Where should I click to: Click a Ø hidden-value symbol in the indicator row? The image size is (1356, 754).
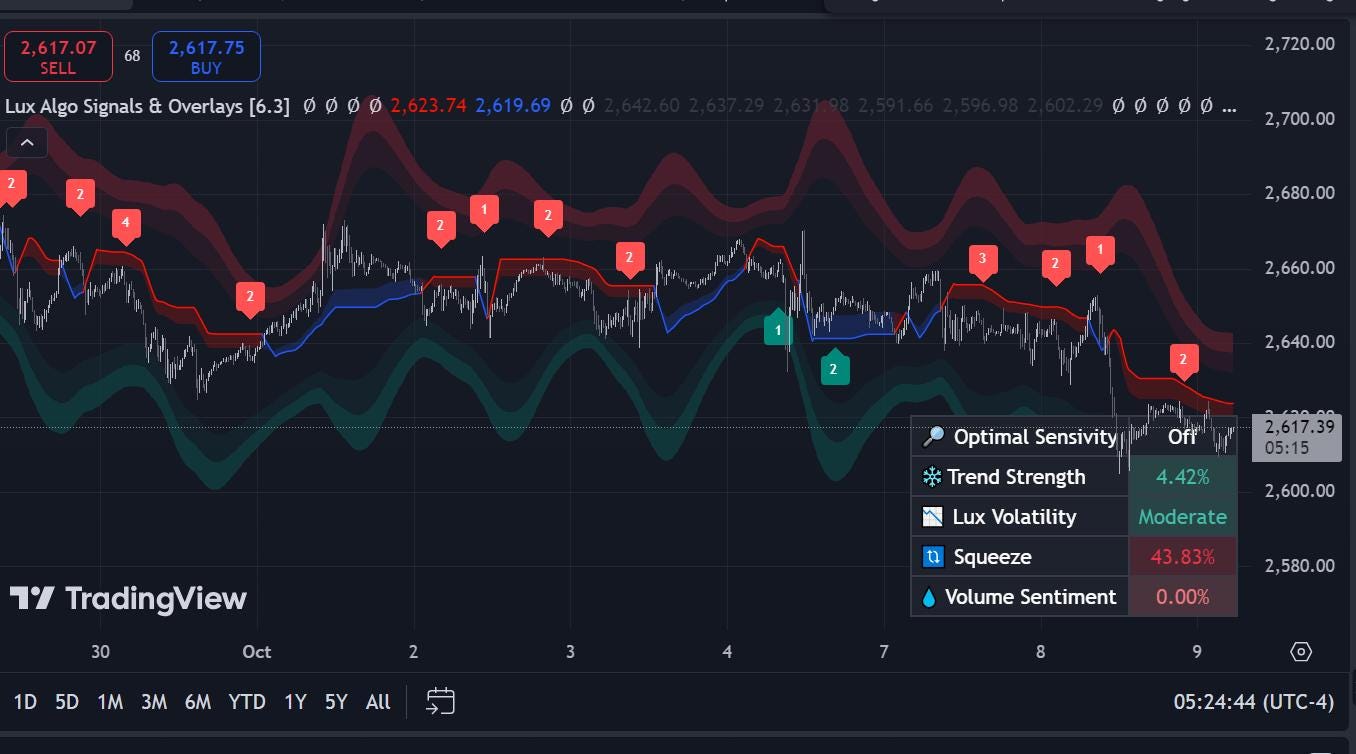click(308, 105)
